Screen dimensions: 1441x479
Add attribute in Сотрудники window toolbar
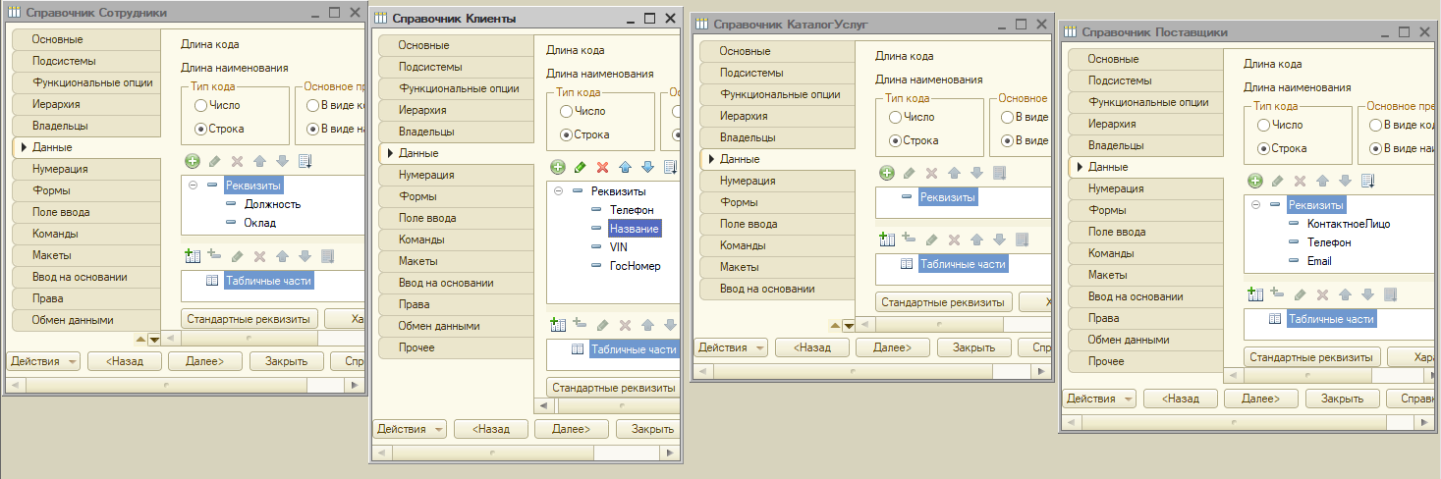192,161
